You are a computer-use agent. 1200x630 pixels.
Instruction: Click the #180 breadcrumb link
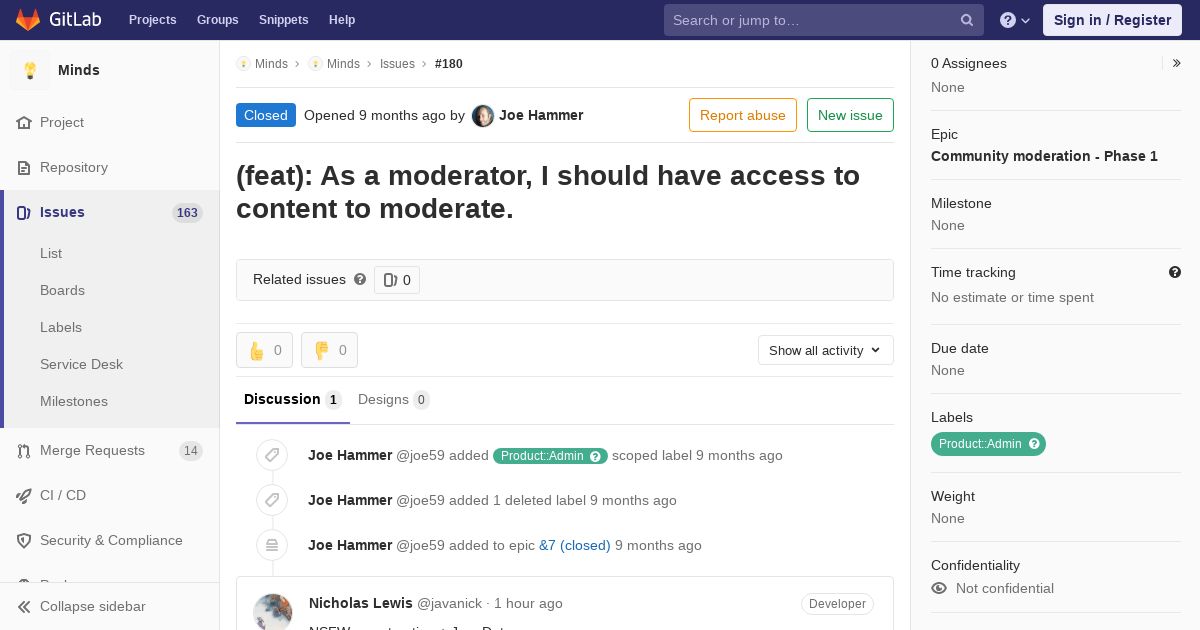click(x=449, y=64)
